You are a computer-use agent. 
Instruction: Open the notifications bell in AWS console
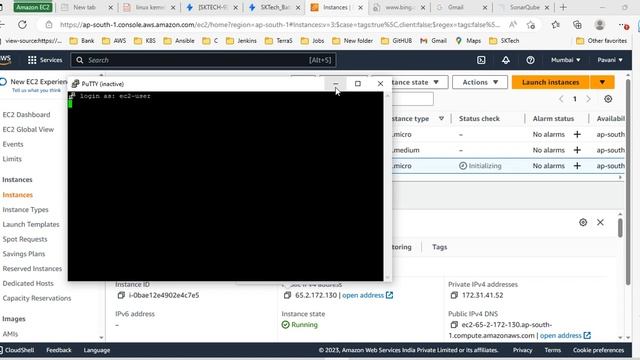pos(506,60)
